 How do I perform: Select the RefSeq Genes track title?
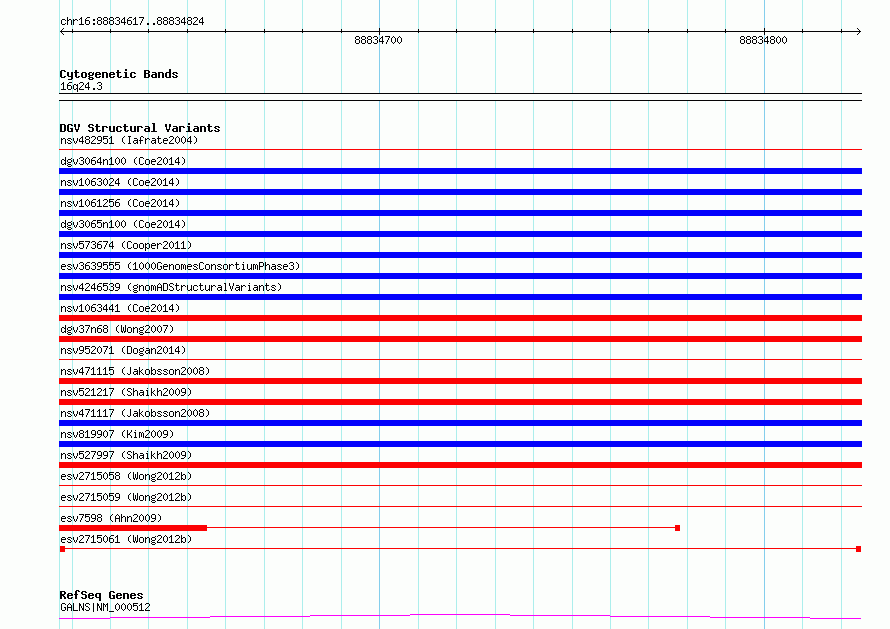click(x=101, y=596)
